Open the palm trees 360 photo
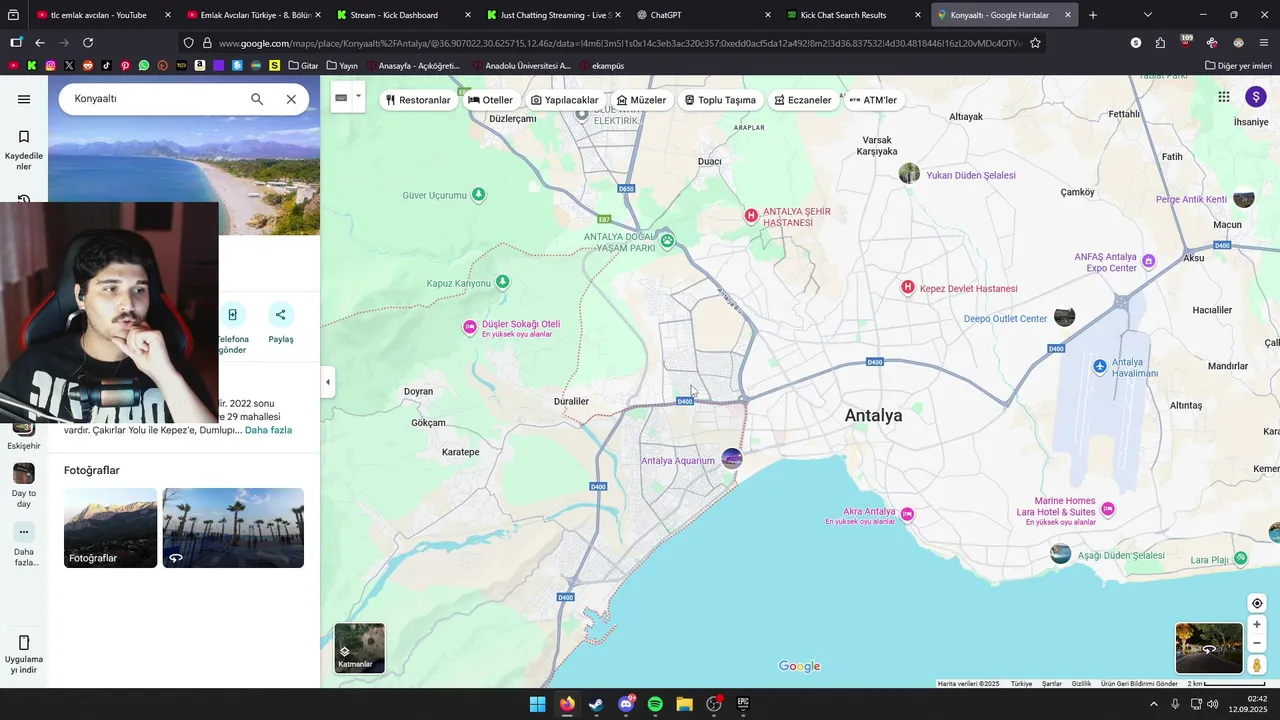The image size is (1280, 720). tap(233, 528)
